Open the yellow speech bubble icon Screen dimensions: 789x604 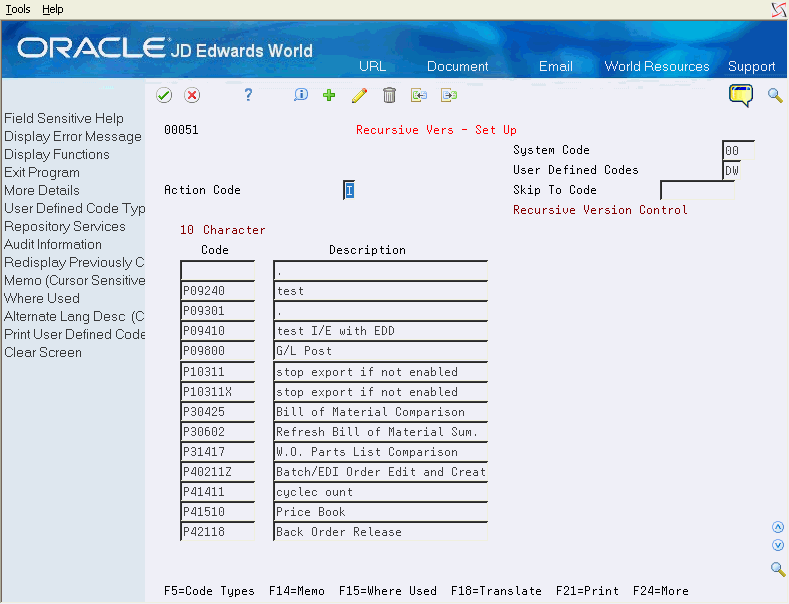pyautogui.click(x=741, y=95)
